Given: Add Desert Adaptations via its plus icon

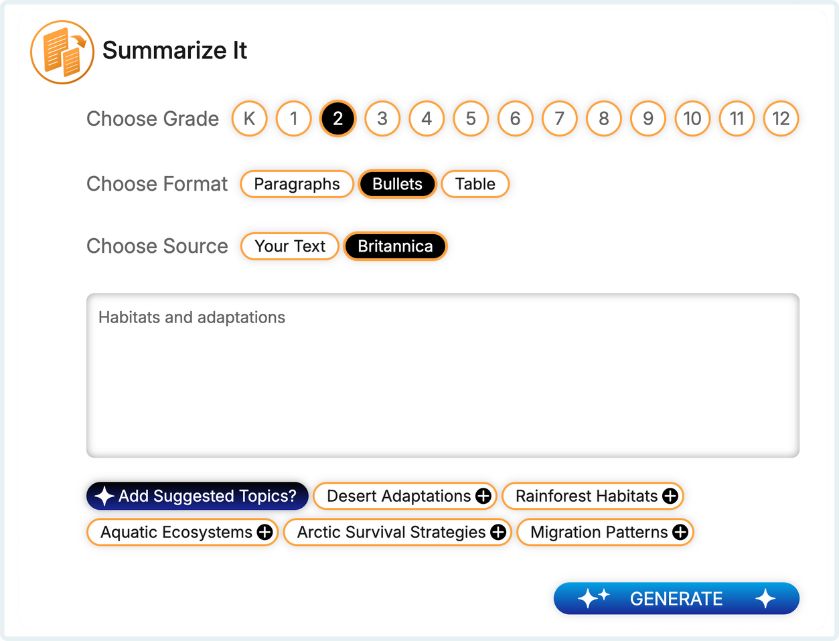Looking at the screenshot, I should [483, 496].
